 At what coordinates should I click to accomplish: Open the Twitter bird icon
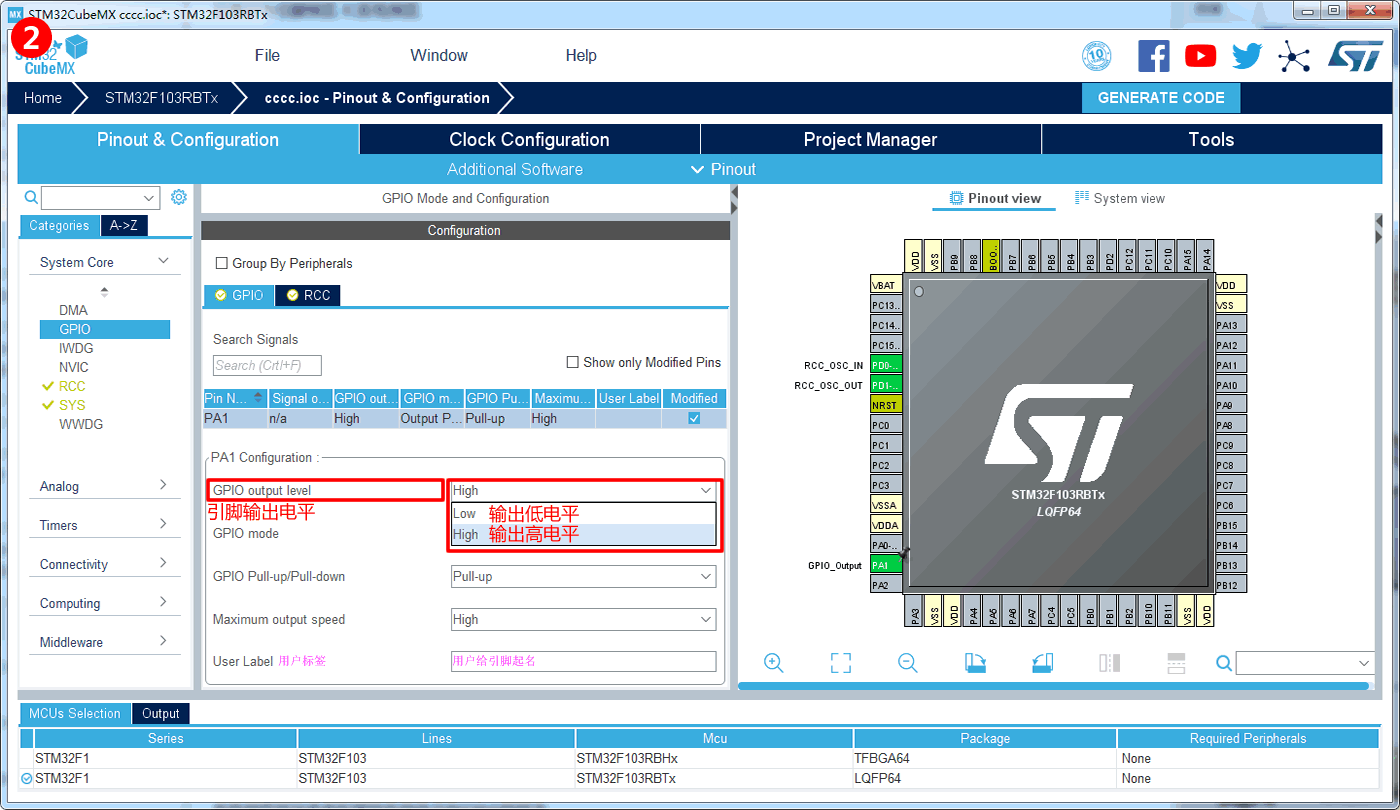(x=1247, y=56)
